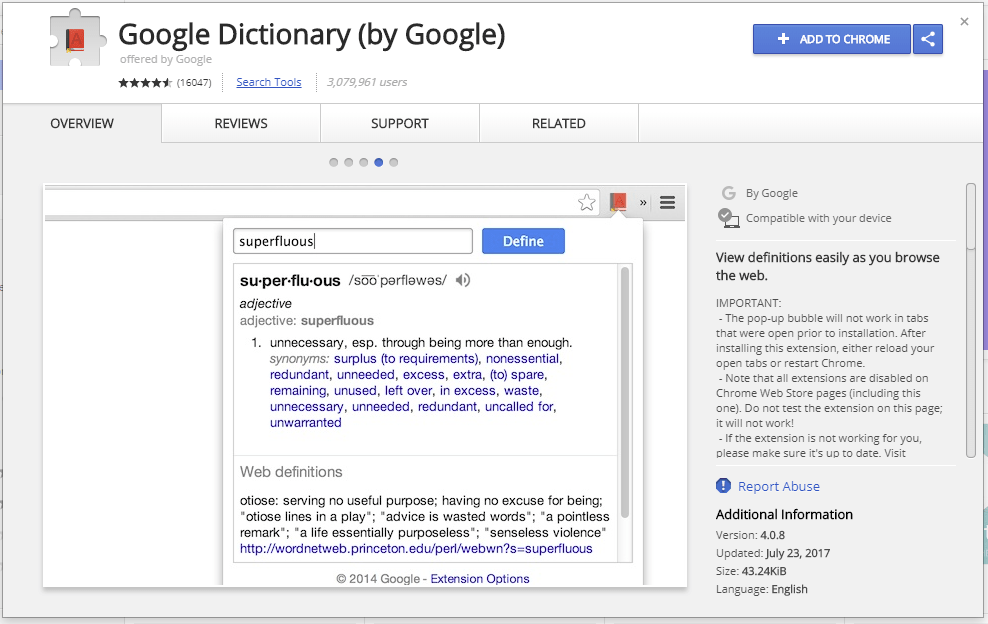Play the pronunciation audio for superfluous

[x=461, y=281]
